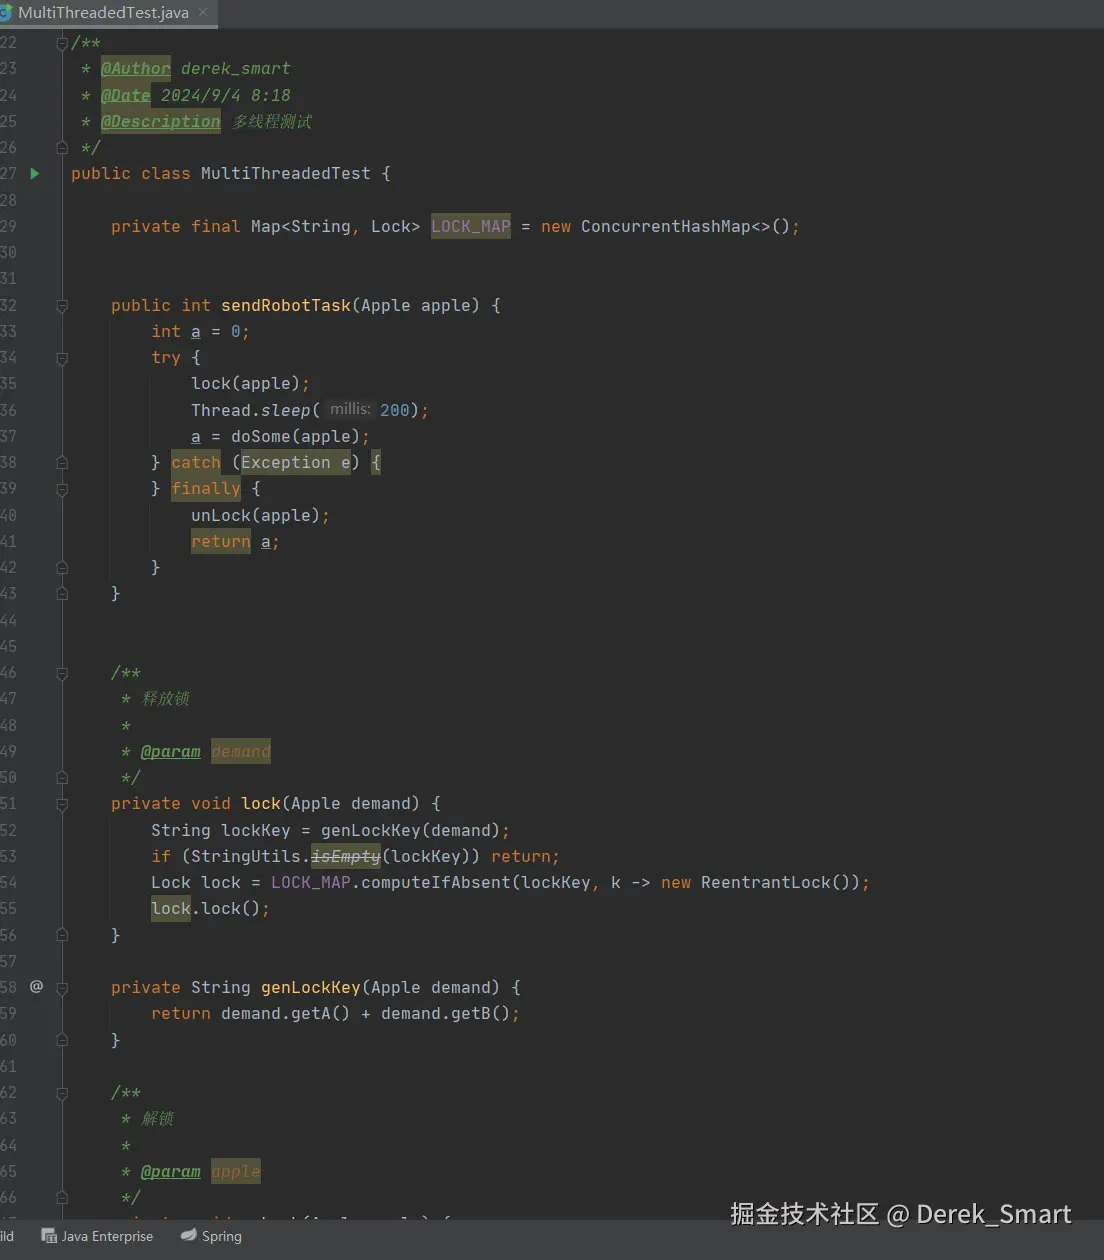This screenshot has height=1260, width=1104.
Task: Click demand.getB() on line 59
Action: [x=446, y=1013]
